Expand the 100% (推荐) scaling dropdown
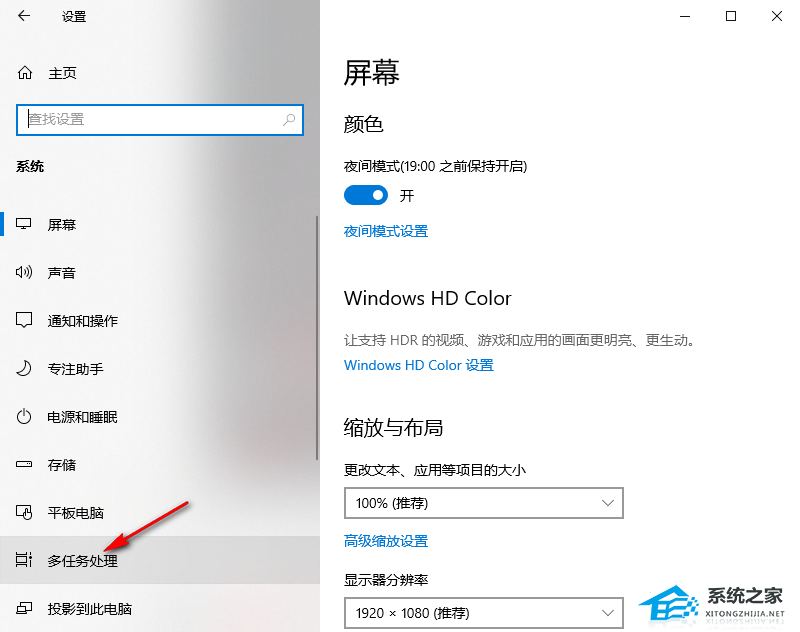800x632 pixels. point(484,503)
